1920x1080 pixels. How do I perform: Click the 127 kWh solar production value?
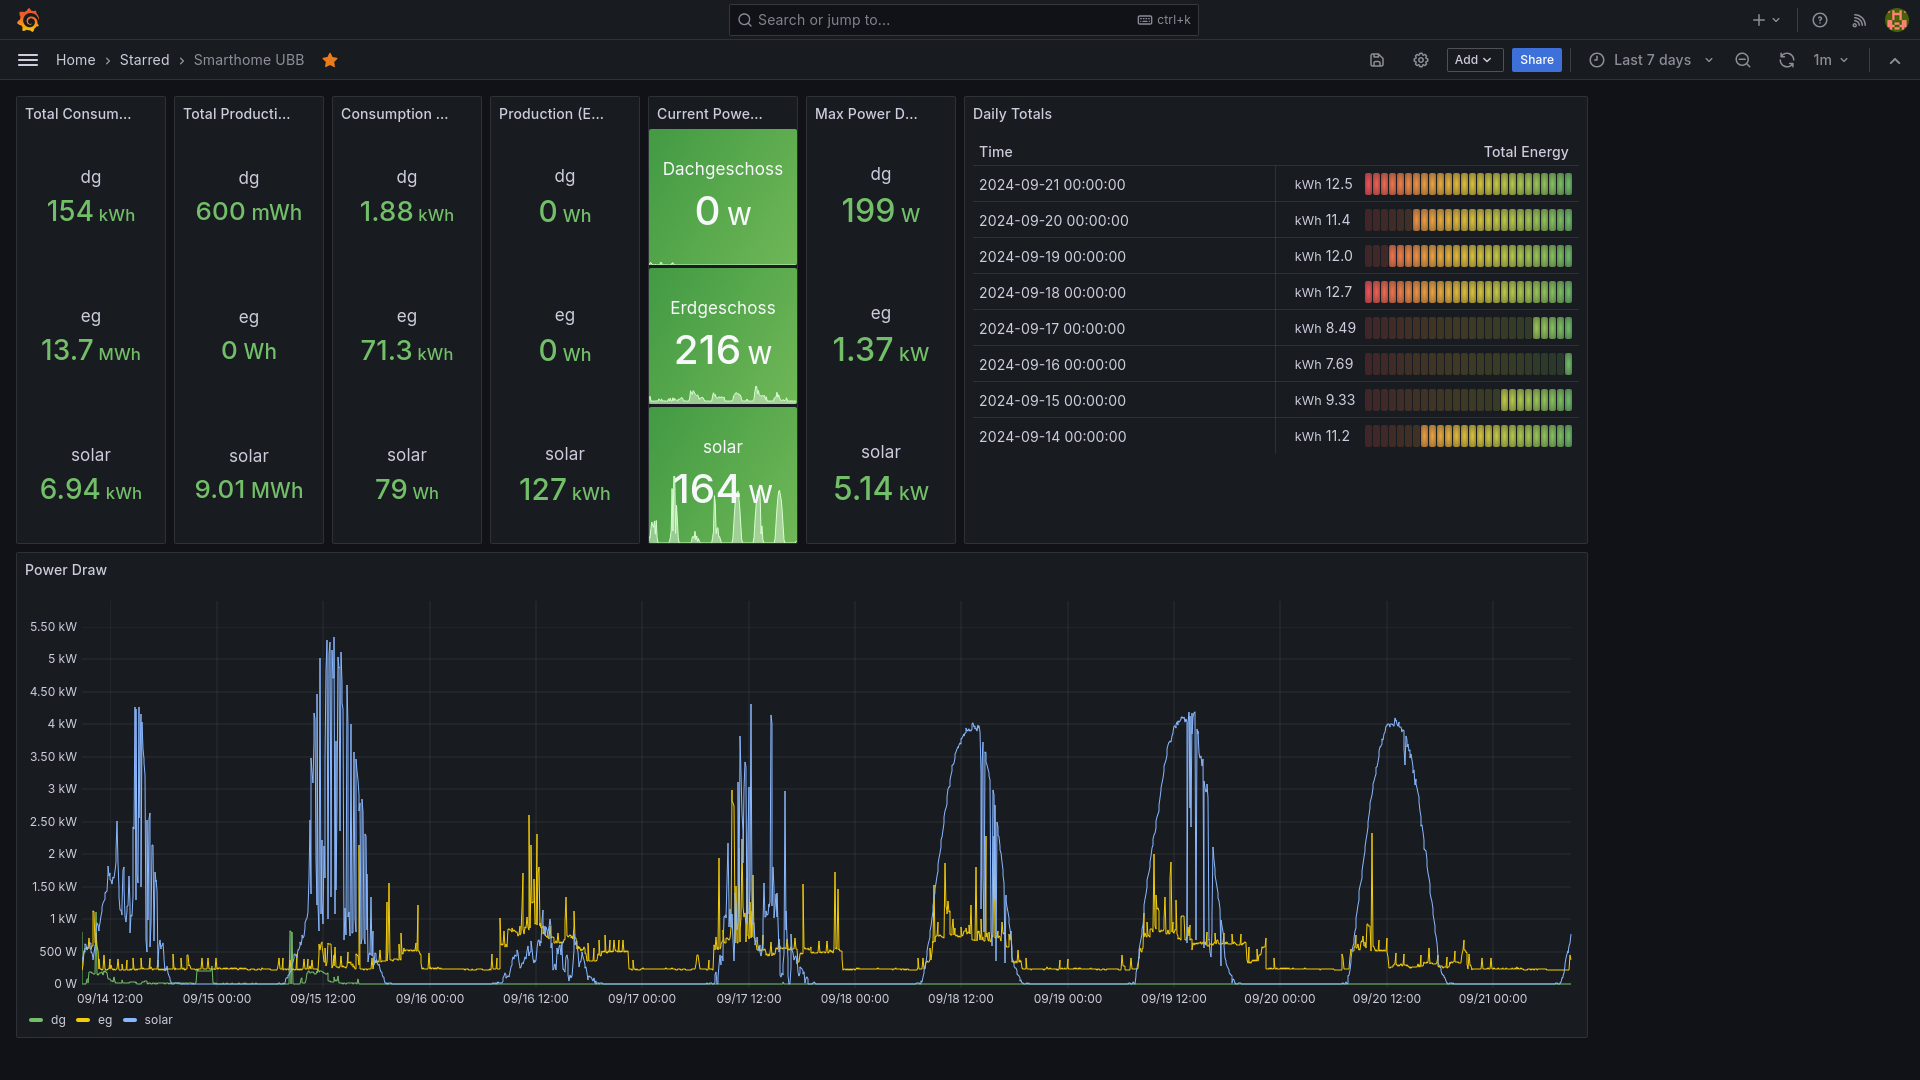click(565, 490)
